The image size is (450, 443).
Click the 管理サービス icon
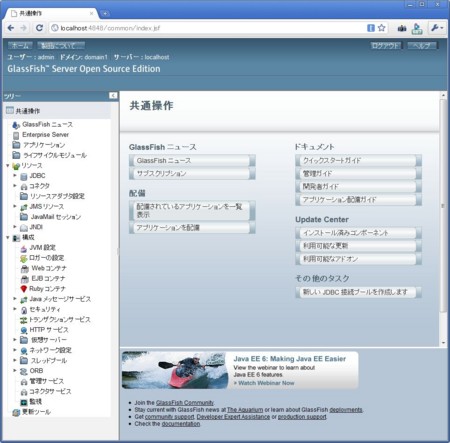(x=24, y=382)
